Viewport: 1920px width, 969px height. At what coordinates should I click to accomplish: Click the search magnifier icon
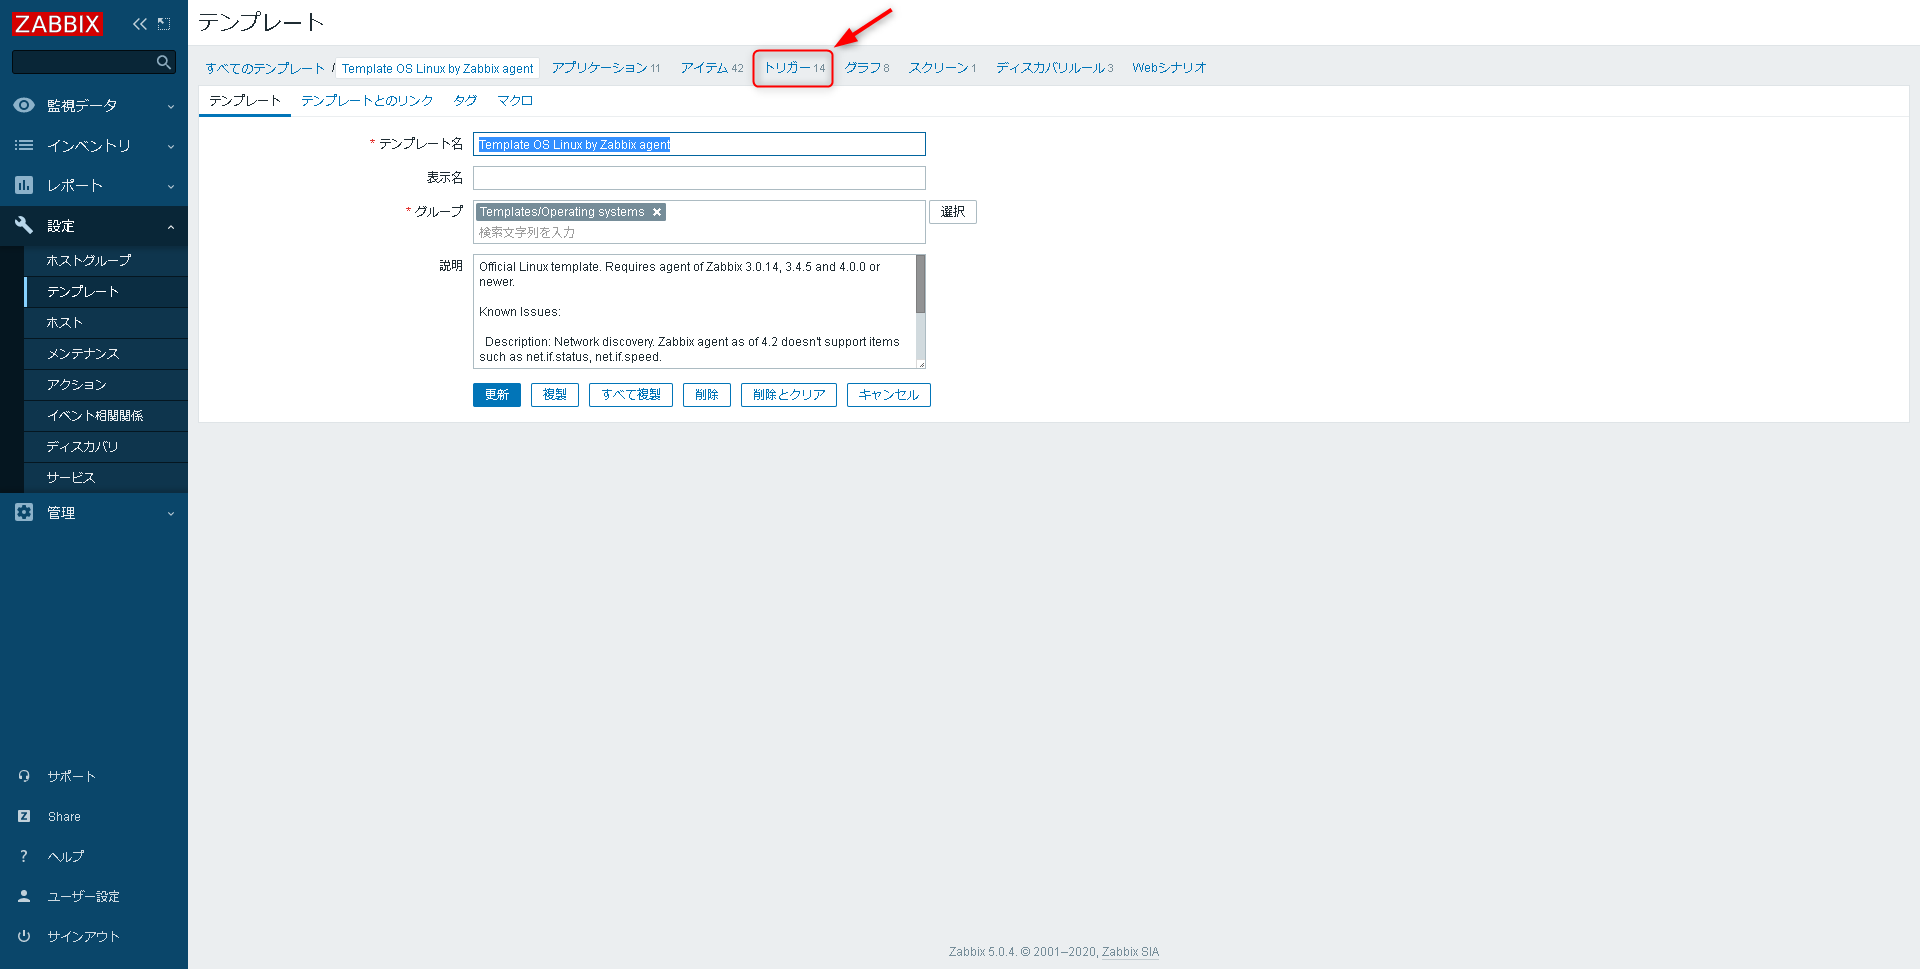(164, 62)
